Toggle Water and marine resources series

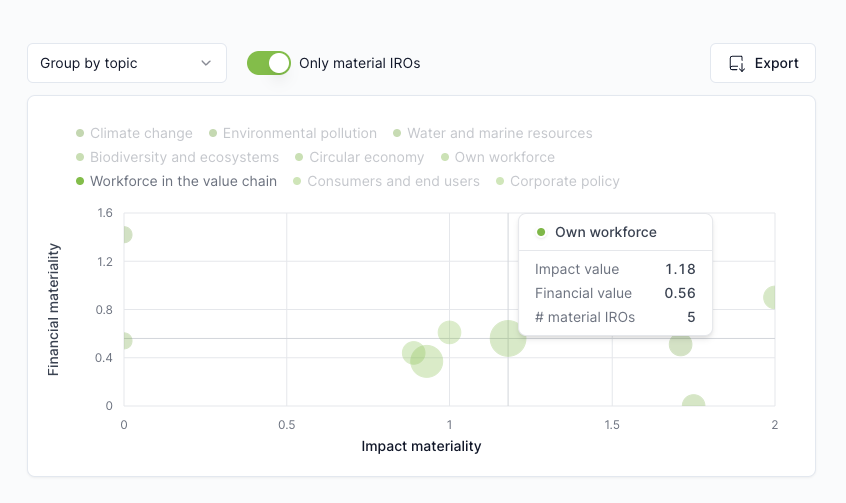click(493, 133)
